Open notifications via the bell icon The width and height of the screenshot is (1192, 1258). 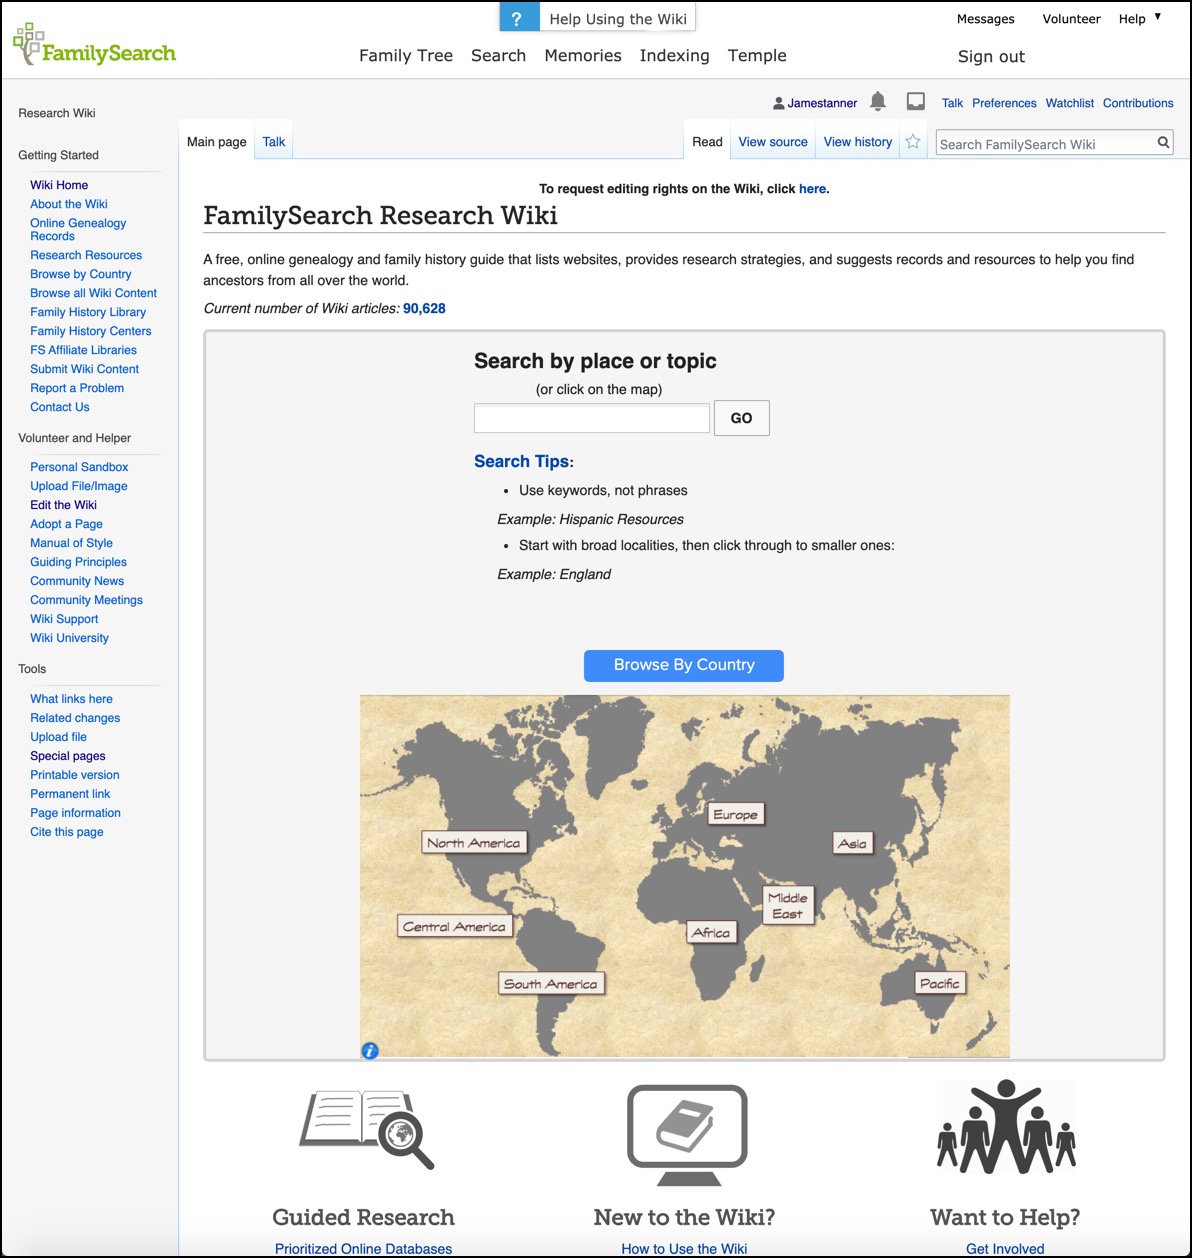878,101
